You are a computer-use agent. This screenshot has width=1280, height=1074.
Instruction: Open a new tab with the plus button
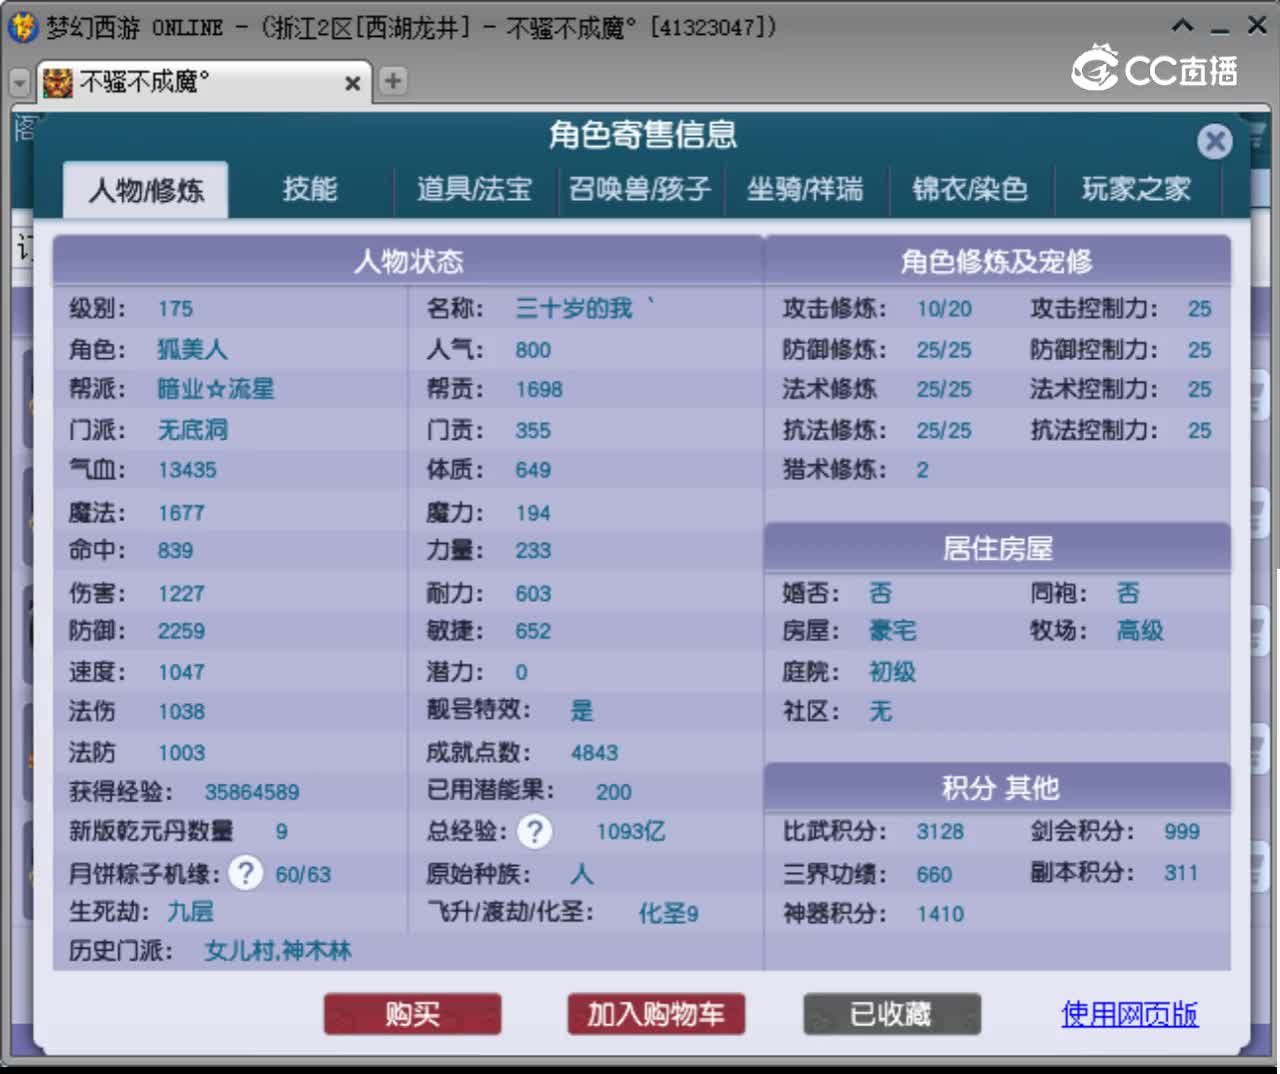click(393, 81)
